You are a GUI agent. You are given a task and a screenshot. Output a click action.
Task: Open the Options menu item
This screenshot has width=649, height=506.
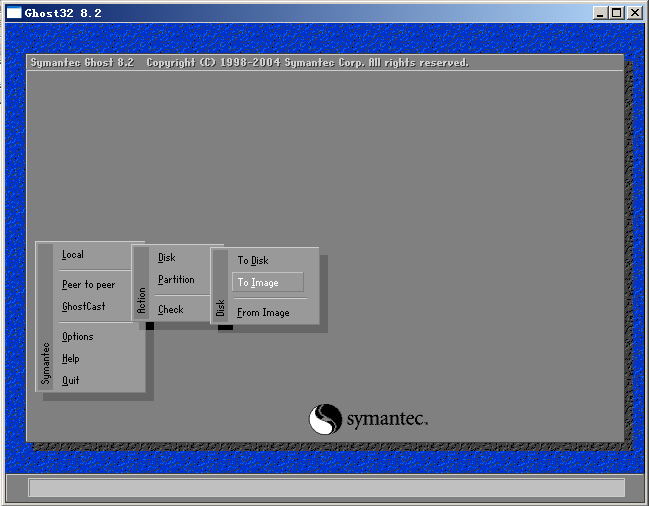click(x=77, y=336)
